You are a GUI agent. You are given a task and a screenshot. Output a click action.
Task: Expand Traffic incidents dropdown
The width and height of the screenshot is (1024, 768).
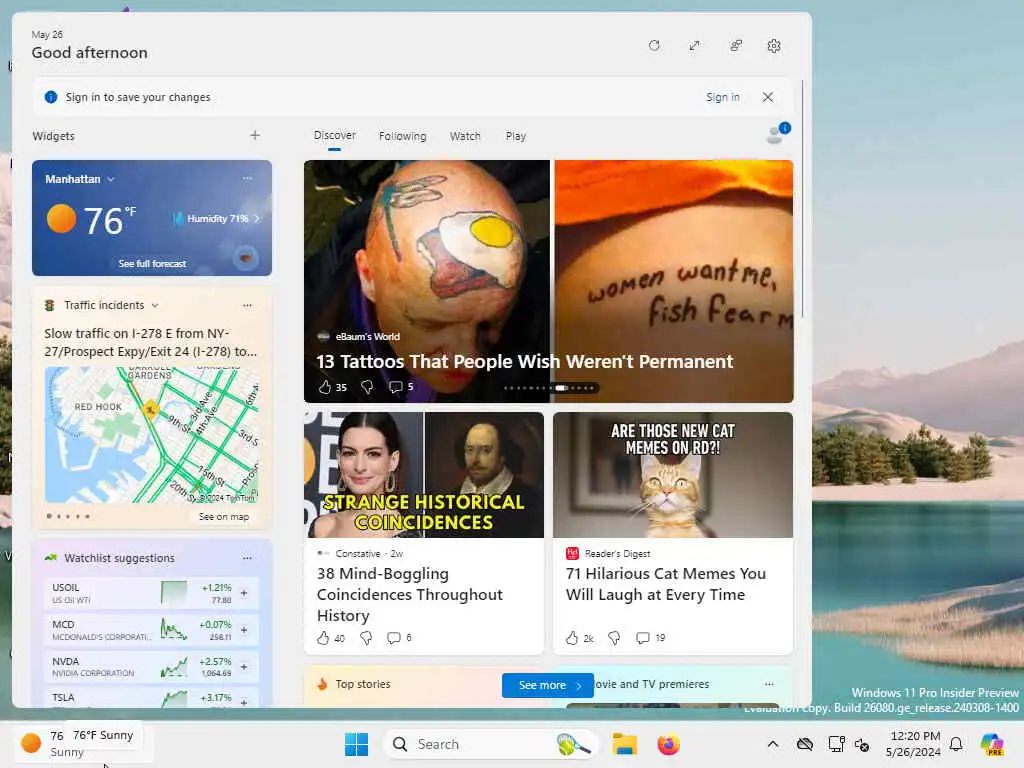[x=155, y=305]
